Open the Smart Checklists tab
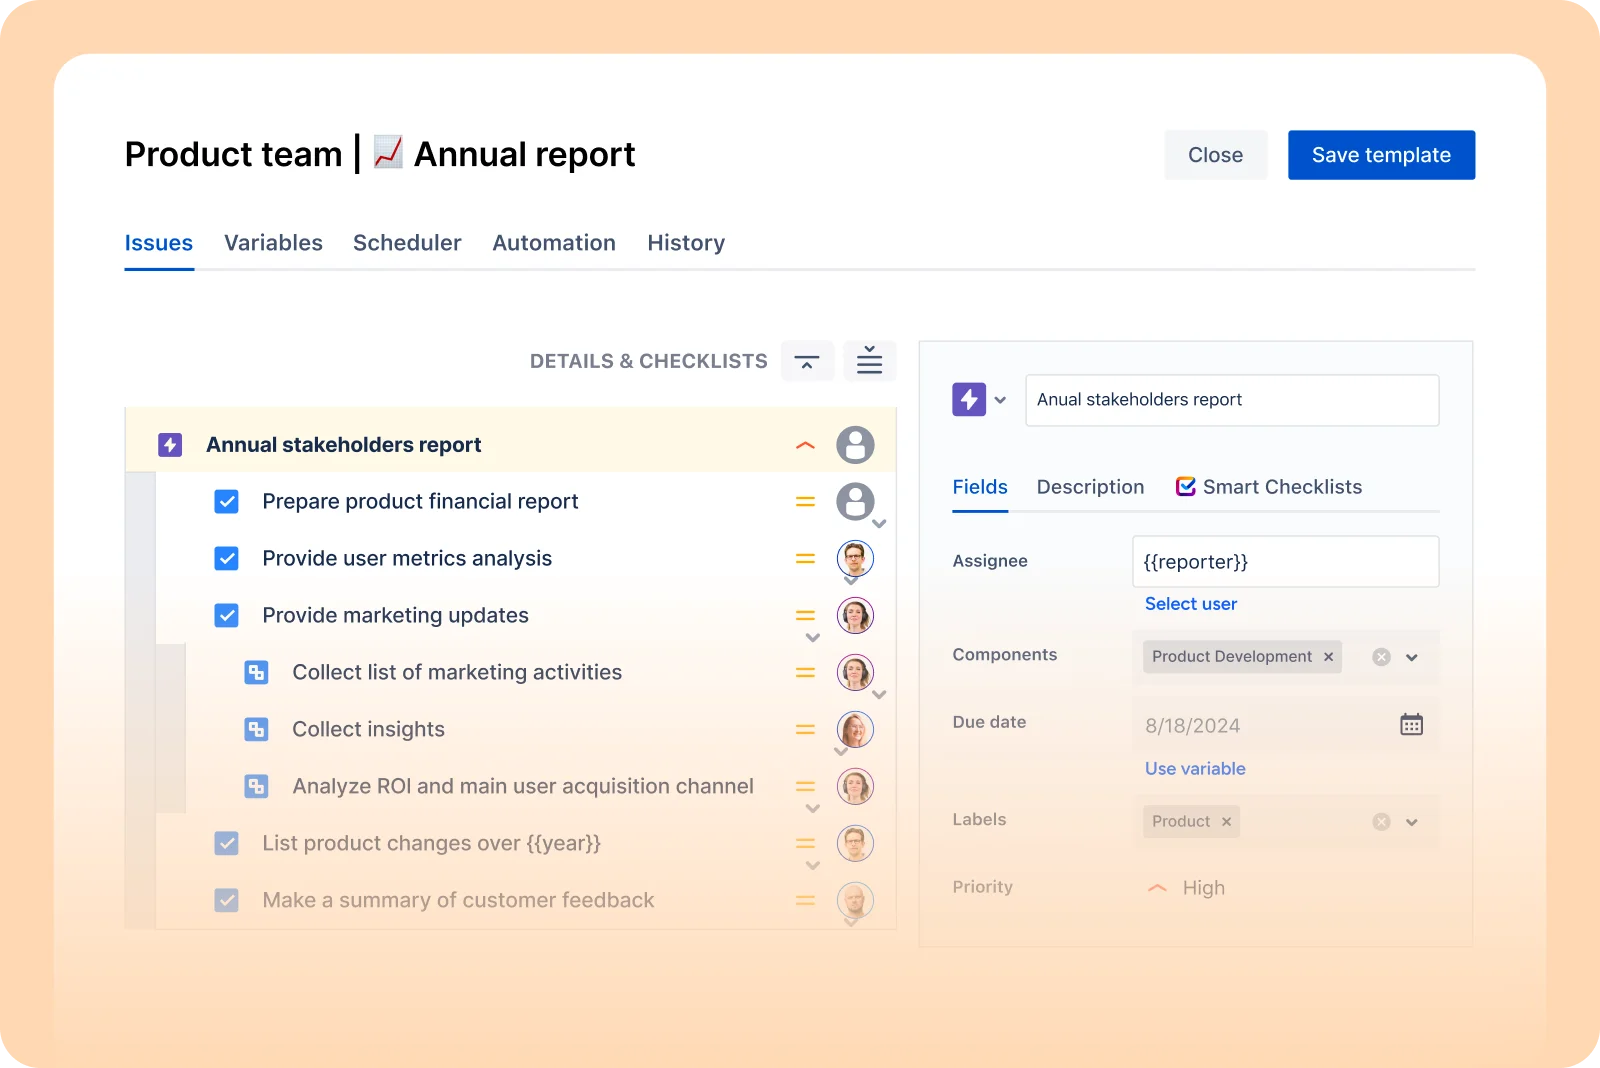 1269,487
